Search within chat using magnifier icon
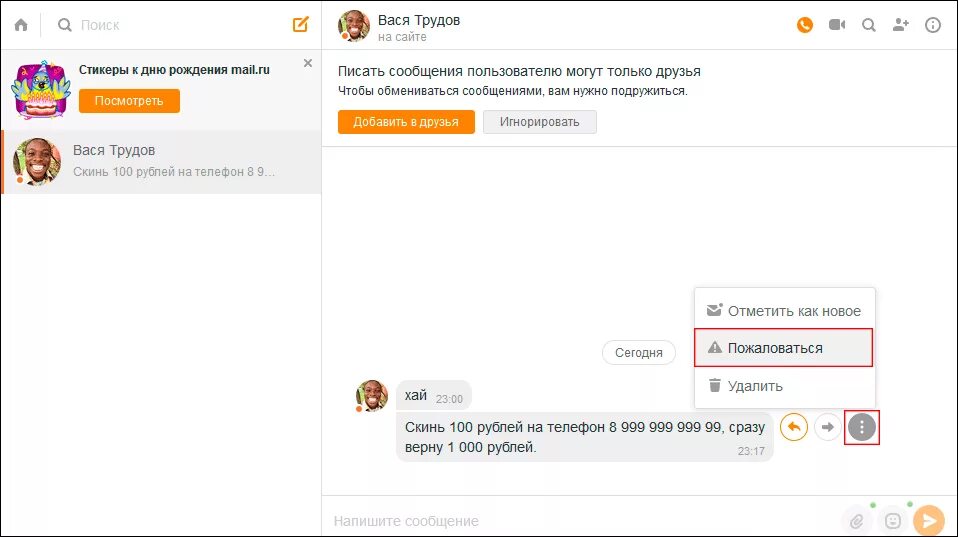Image resolution: width=958 pixels, height=537 pixels. coord(869,25)
